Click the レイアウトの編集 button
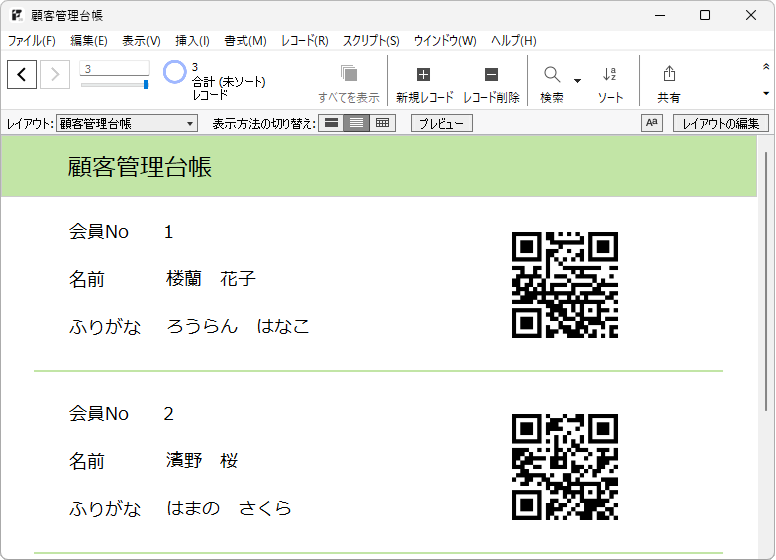Viewport: 776px width, 560px height. (x=721, y=123)
